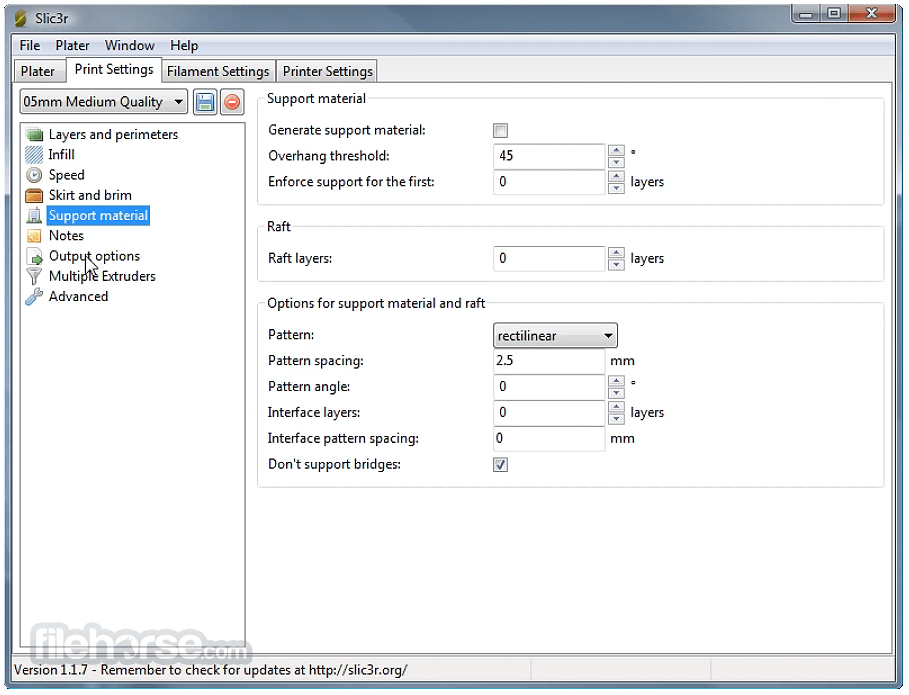Click the Raft layers input field
This screenshot has height=695, width=909.
coord(549,259)
